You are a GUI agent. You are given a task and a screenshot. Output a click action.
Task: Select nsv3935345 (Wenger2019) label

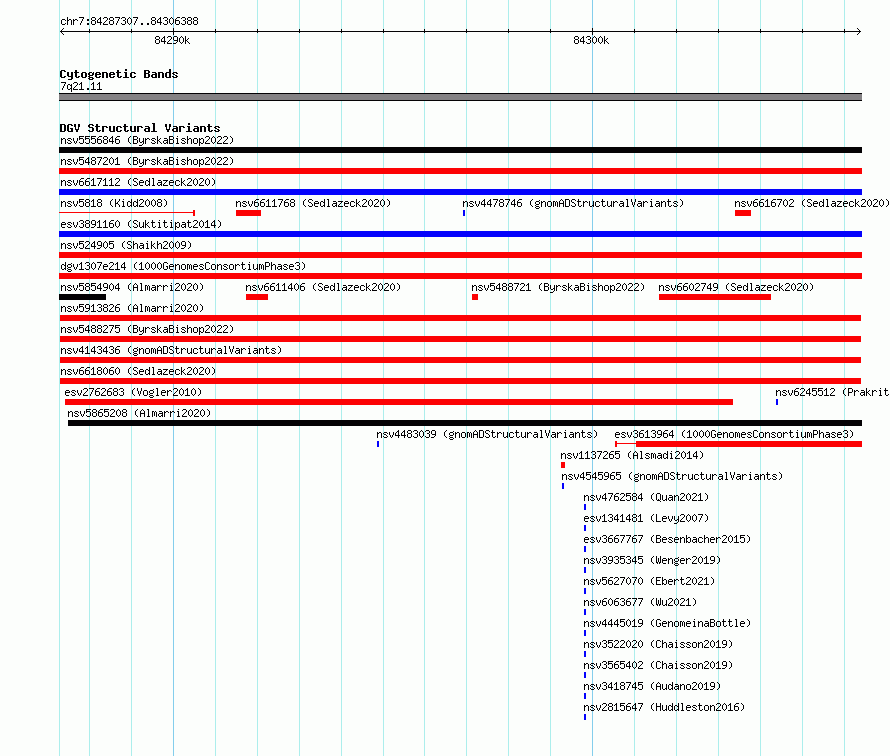652,560
